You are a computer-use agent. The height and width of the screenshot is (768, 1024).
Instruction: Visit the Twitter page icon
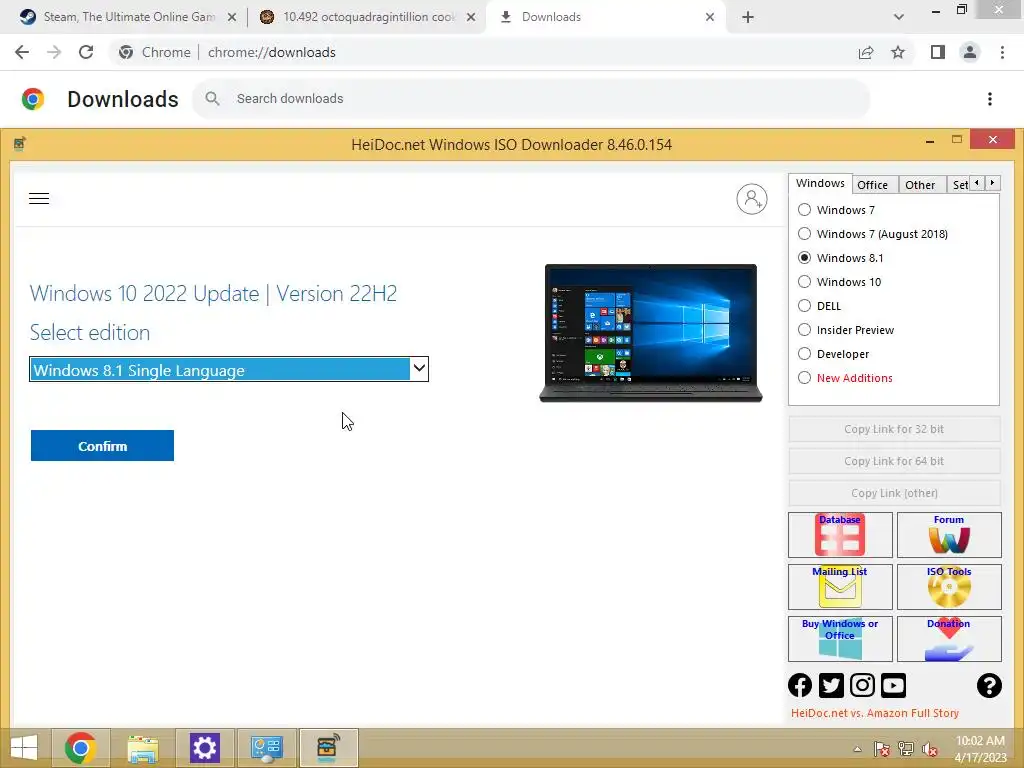tap(831, 685)
